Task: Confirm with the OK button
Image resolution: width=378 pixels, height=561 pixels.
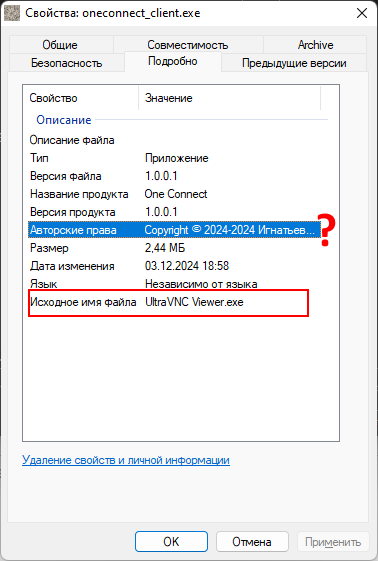Action: 171,542
